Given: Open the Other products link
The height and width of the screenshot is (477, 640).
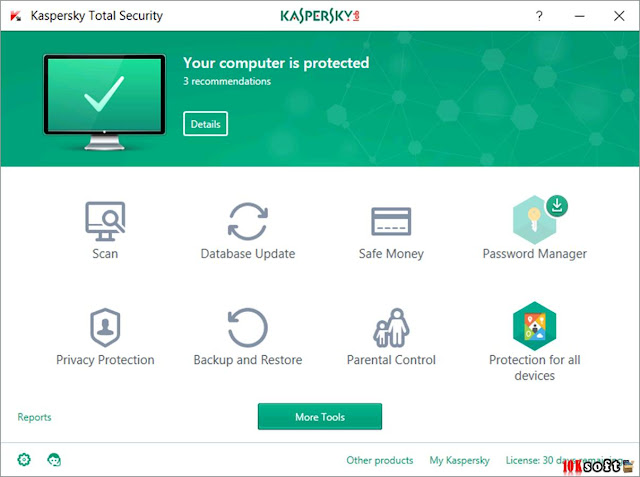Looking at the screenshot, I should [x=380, y=460].
